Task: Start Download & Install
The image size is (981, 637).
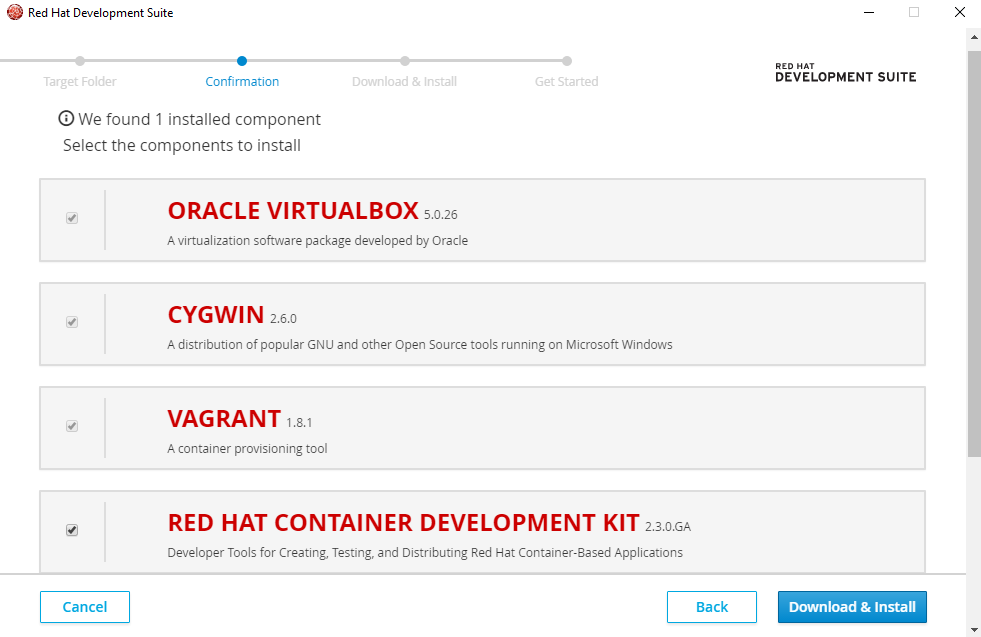Action: click(x=852, y=607)
